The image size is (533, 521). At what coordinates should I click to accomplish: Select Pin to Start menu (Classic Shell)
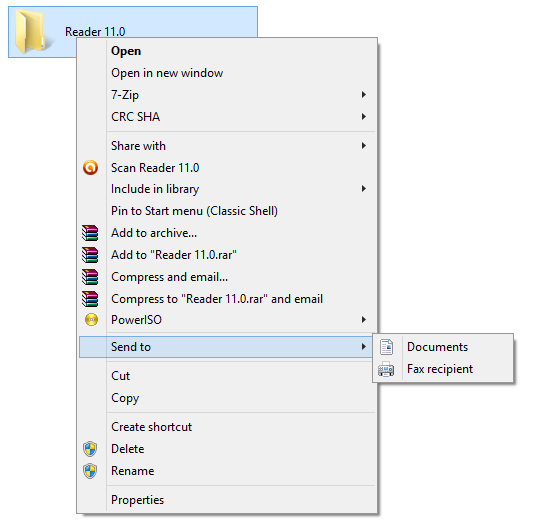[x=227, y=211]
